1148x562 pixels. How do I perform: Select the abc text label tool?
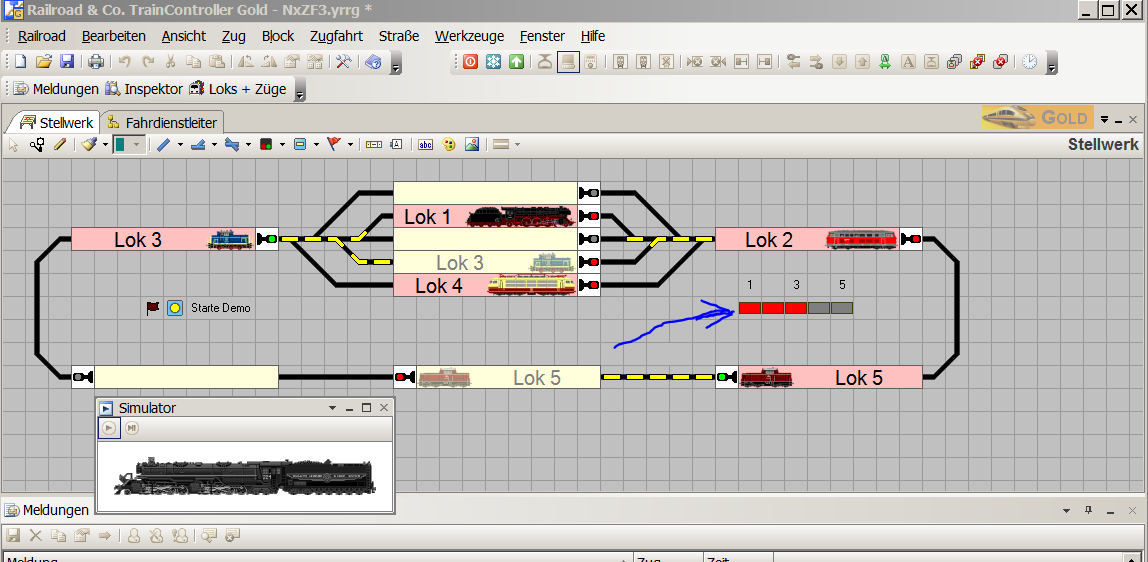[x=425, y=144]
